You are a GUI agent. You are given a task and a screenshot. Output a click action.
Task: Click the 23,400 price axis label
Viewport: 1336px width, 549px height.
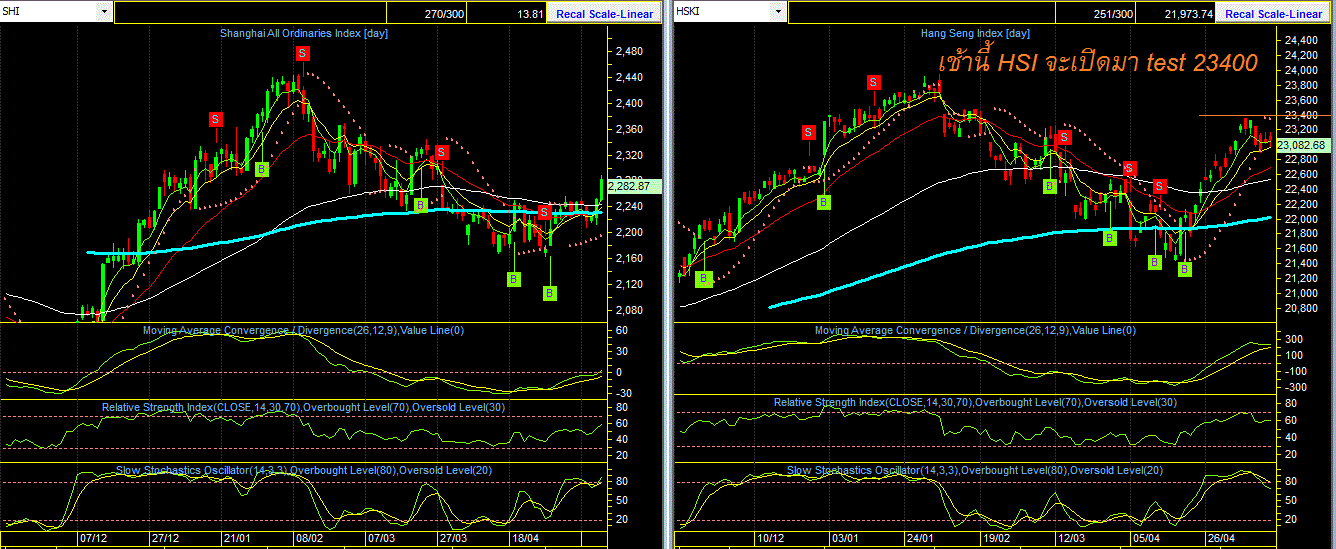pos(1303,115)
